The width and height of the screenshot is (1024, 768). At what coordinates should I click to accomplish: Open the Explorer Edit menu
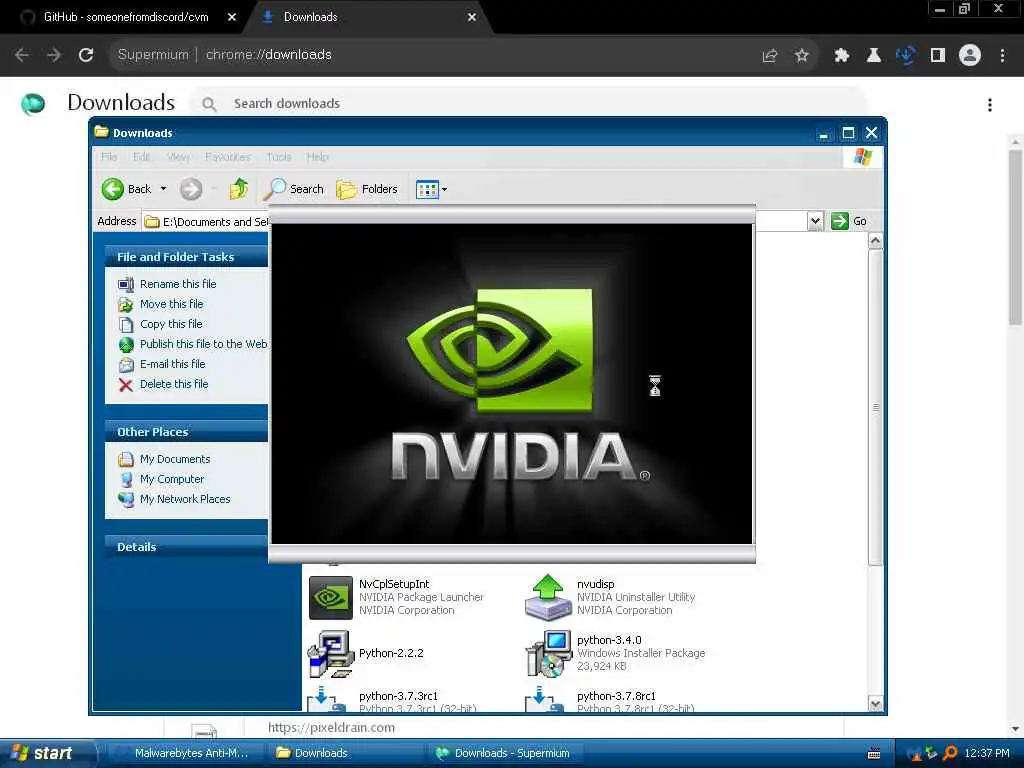click(141, 157)
